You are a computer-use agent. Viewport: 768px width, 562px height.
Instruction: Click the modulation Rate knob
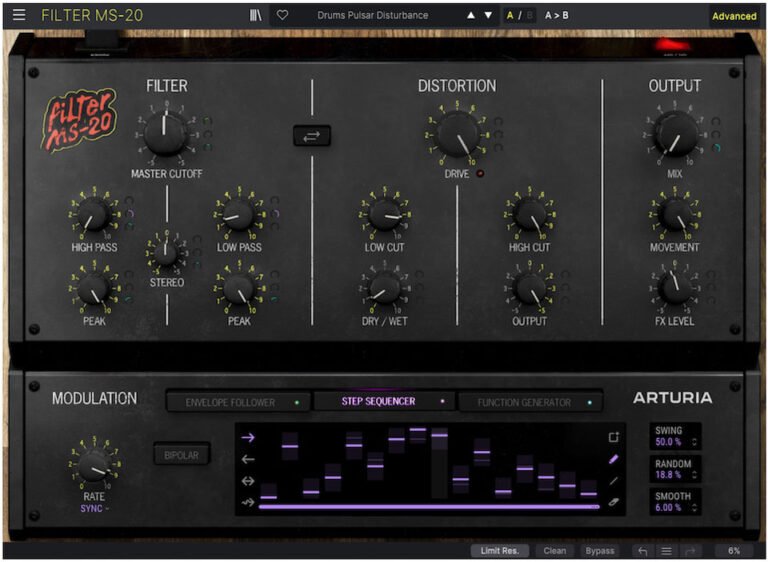94,466
